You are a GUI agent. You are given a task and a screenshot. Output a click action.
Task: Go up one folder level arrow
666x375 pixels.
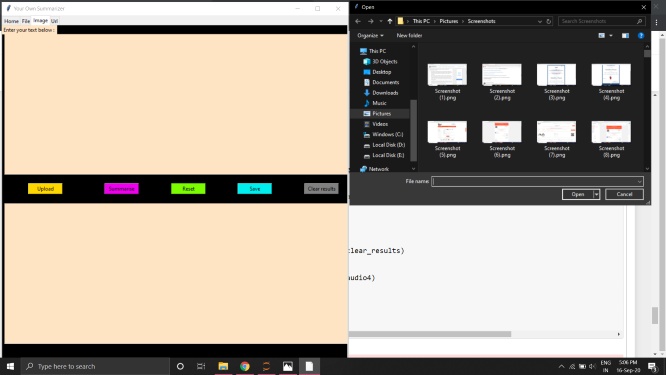click(x=390, y=21)
